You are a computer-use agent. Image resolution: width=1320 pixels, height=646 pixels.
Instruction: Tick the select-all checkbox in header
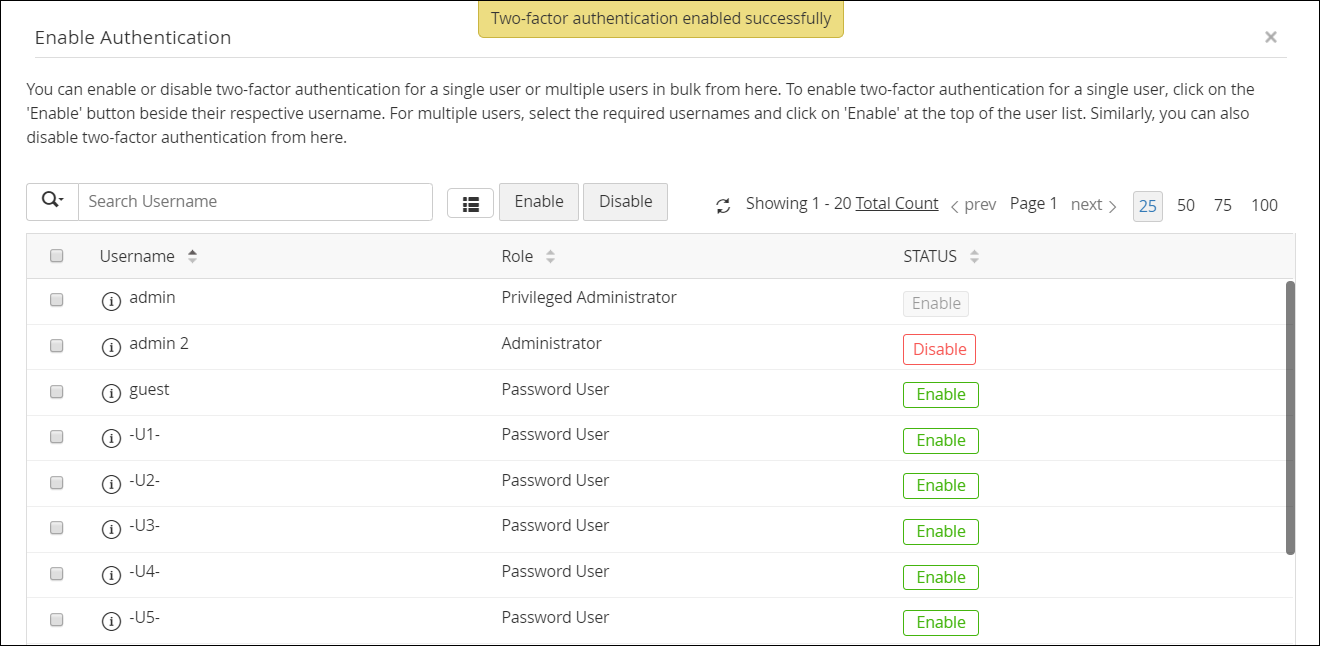pos(57,256)
